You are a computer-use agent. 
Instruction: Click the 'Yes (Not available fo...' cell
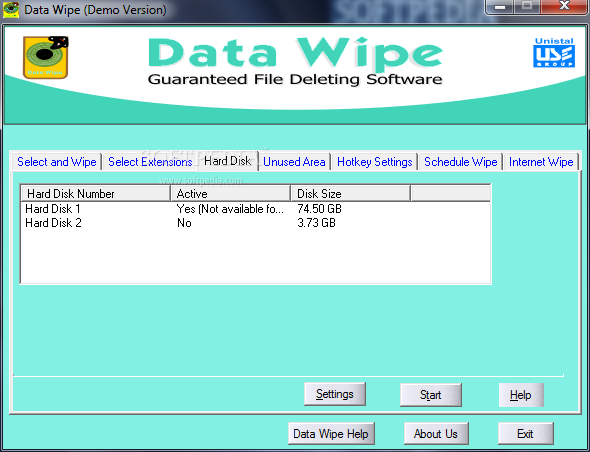(x=230, y=209)
